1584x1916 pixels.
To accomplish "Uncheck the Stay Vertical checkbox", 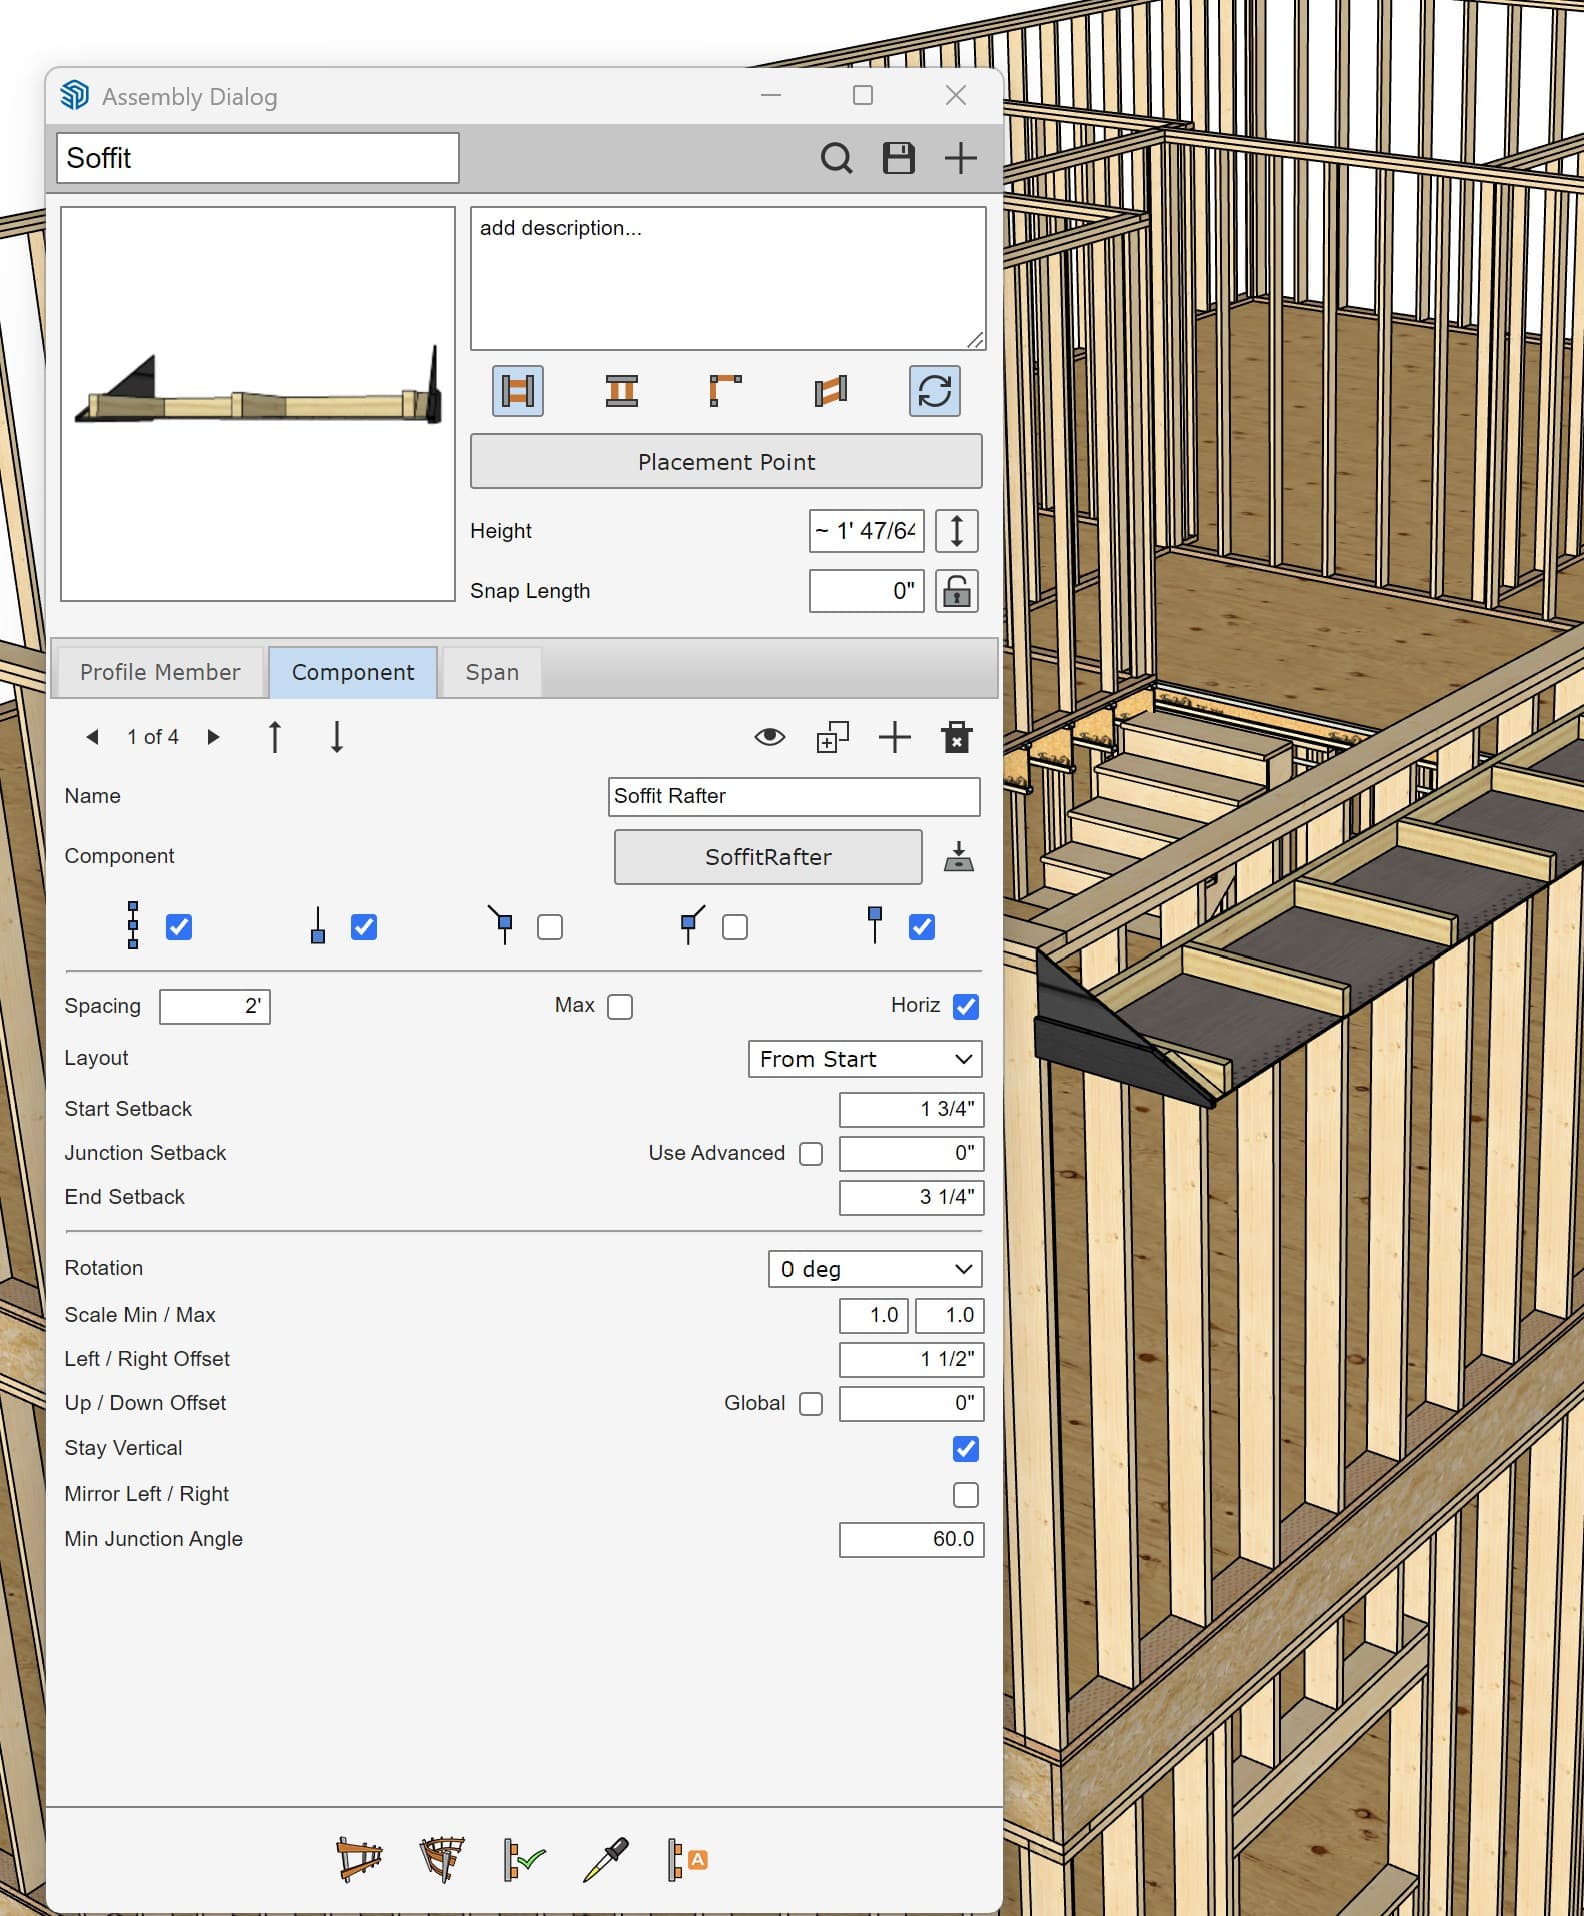I will pos(965,1448).
